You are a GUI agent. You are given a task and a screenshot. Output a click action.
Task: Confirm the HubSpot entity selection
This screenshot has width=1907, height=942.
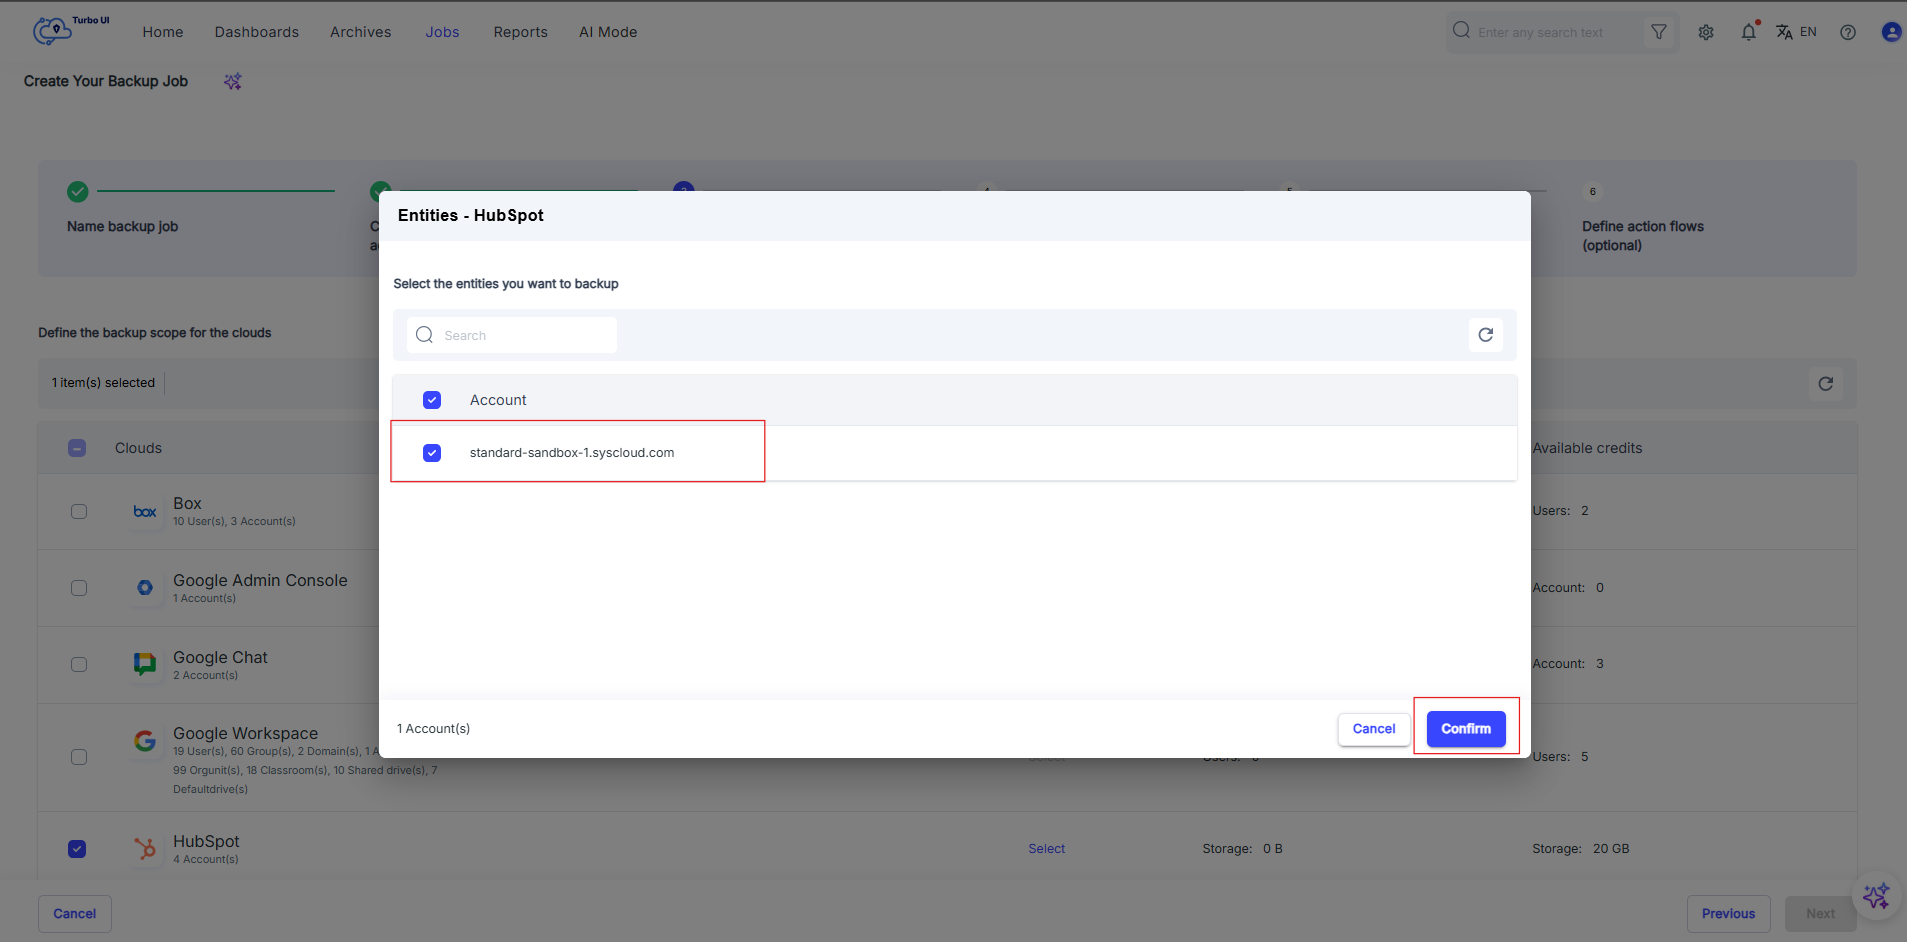tap(1466, 729)
